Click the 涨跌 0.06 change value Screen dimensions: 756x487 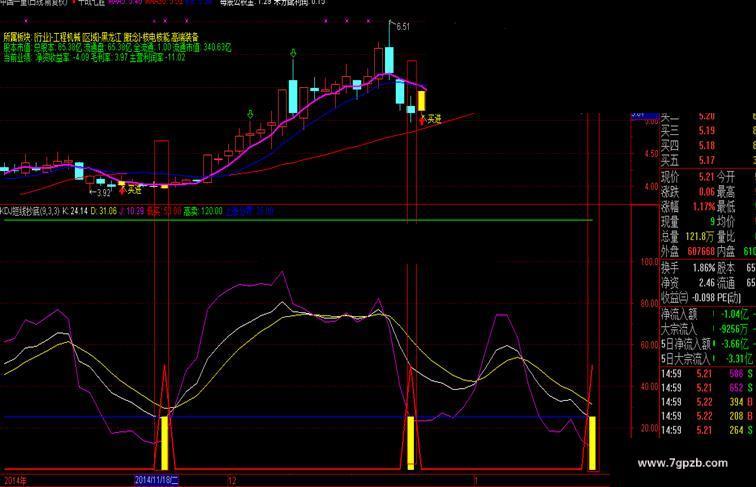(x=706, y=192)
